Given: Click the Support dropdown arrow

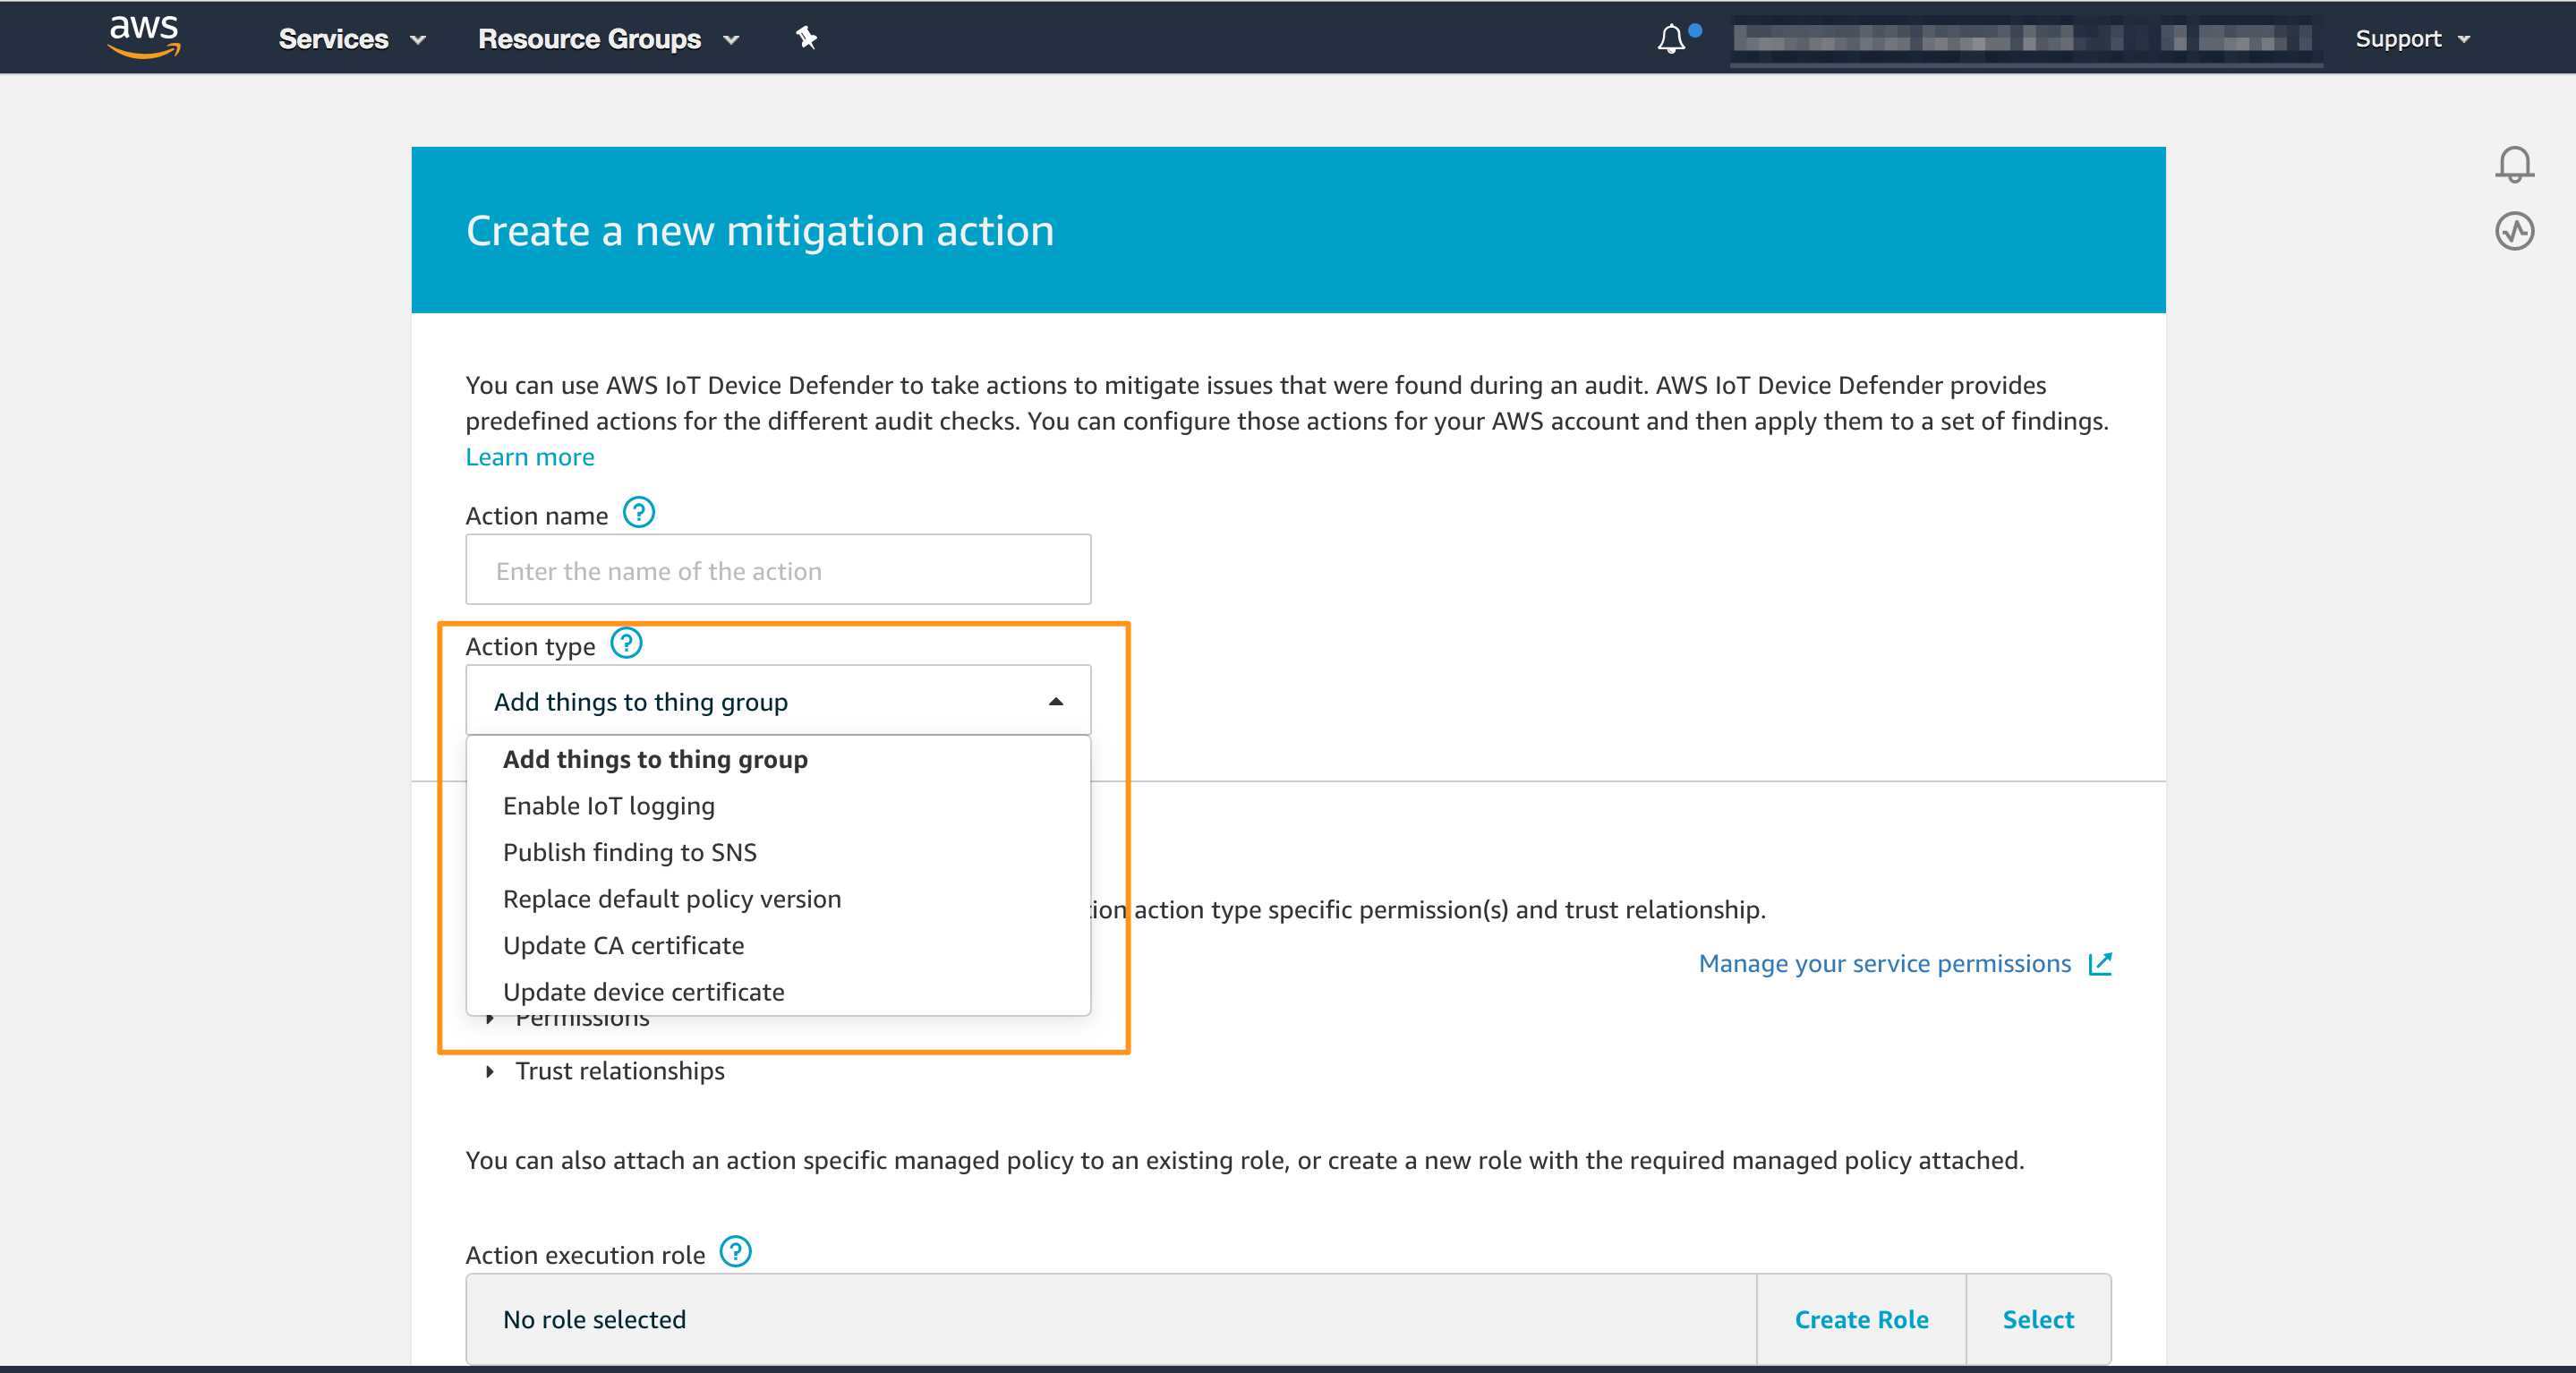Looking at the screenshot, I should tap(2464, 40).
